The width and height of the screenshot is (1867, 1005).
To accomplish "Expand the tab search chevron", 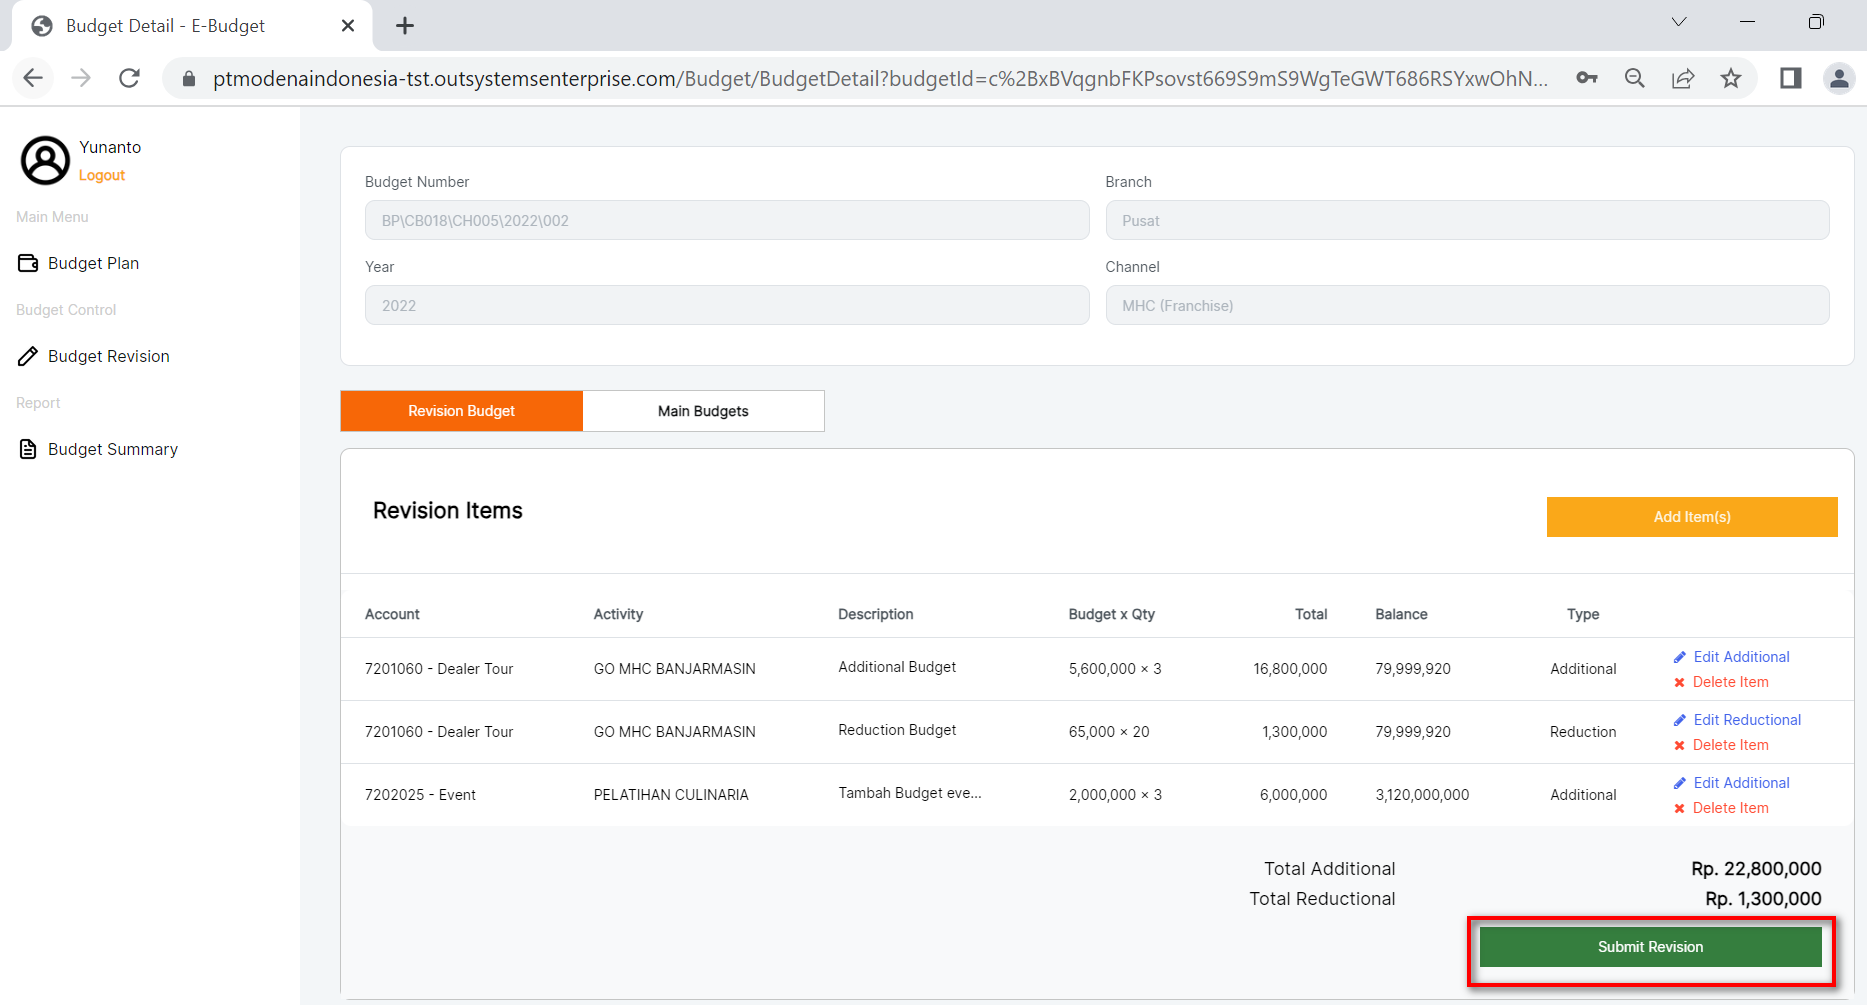I will (x=1679, y=22).
